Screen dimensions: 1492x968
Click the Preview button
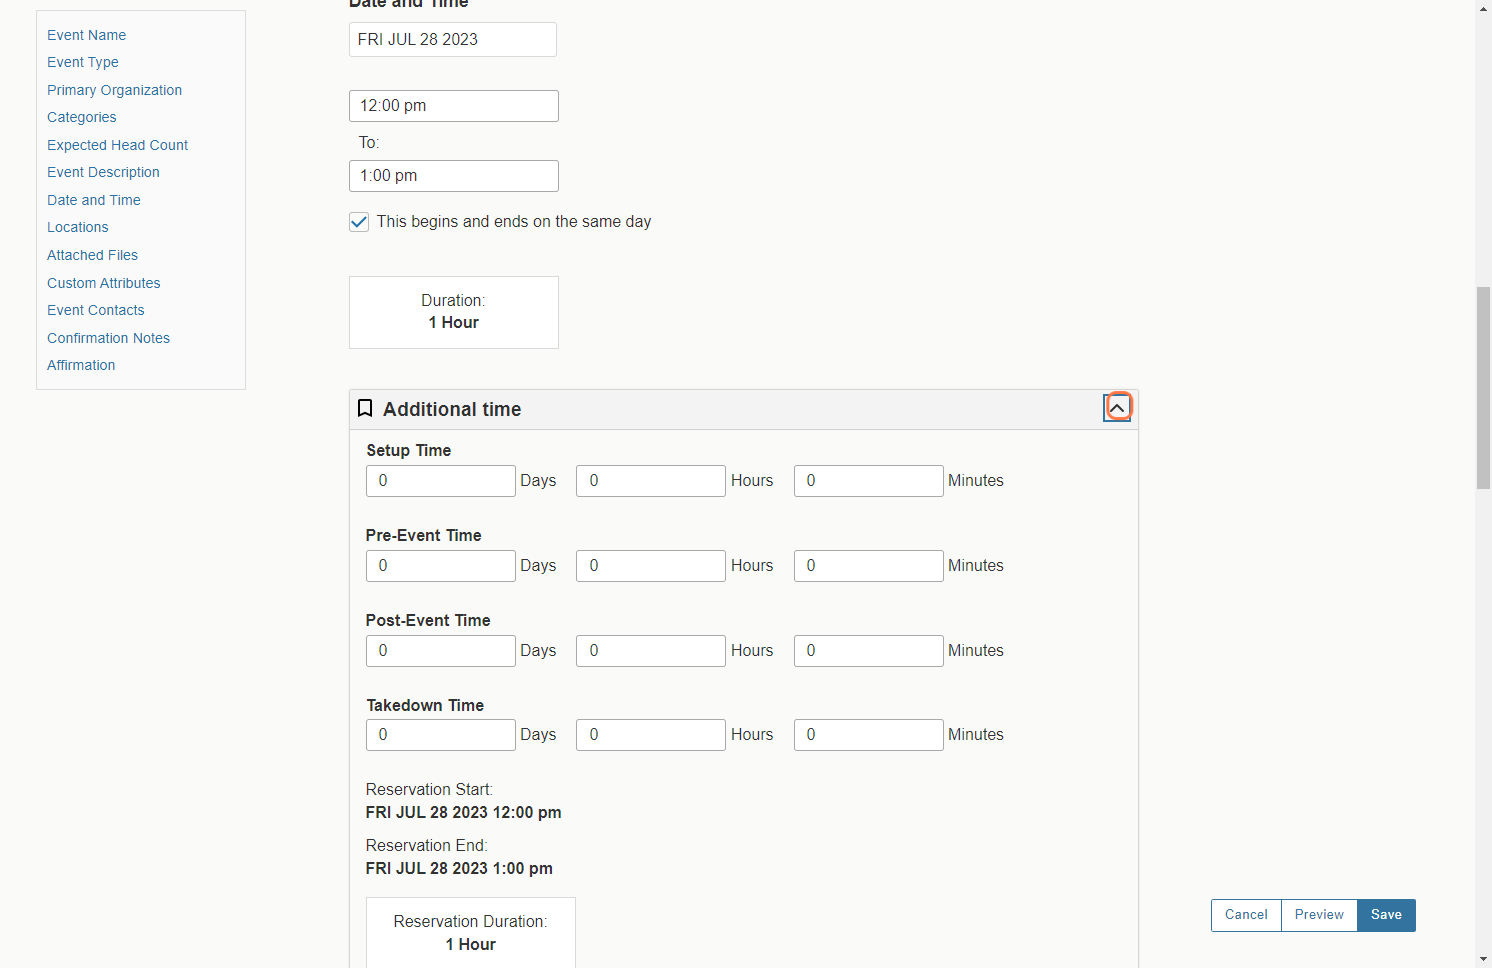pos(1319,915)
